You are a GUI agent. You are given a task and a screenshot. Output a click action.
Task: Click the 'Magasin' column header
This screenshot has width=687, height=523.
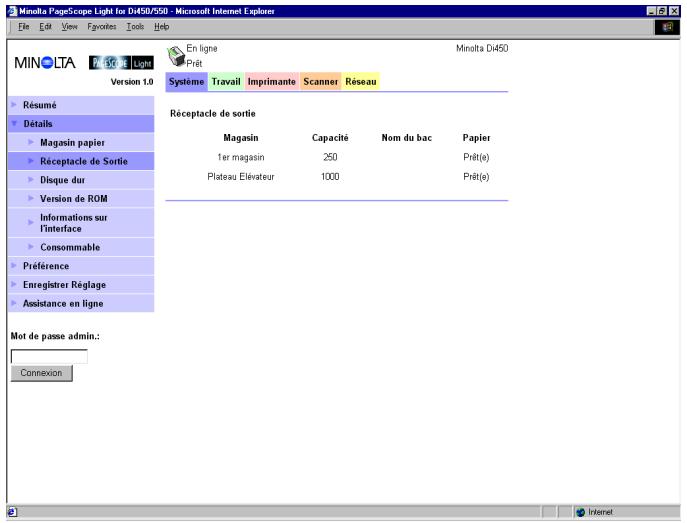[241, 138]
